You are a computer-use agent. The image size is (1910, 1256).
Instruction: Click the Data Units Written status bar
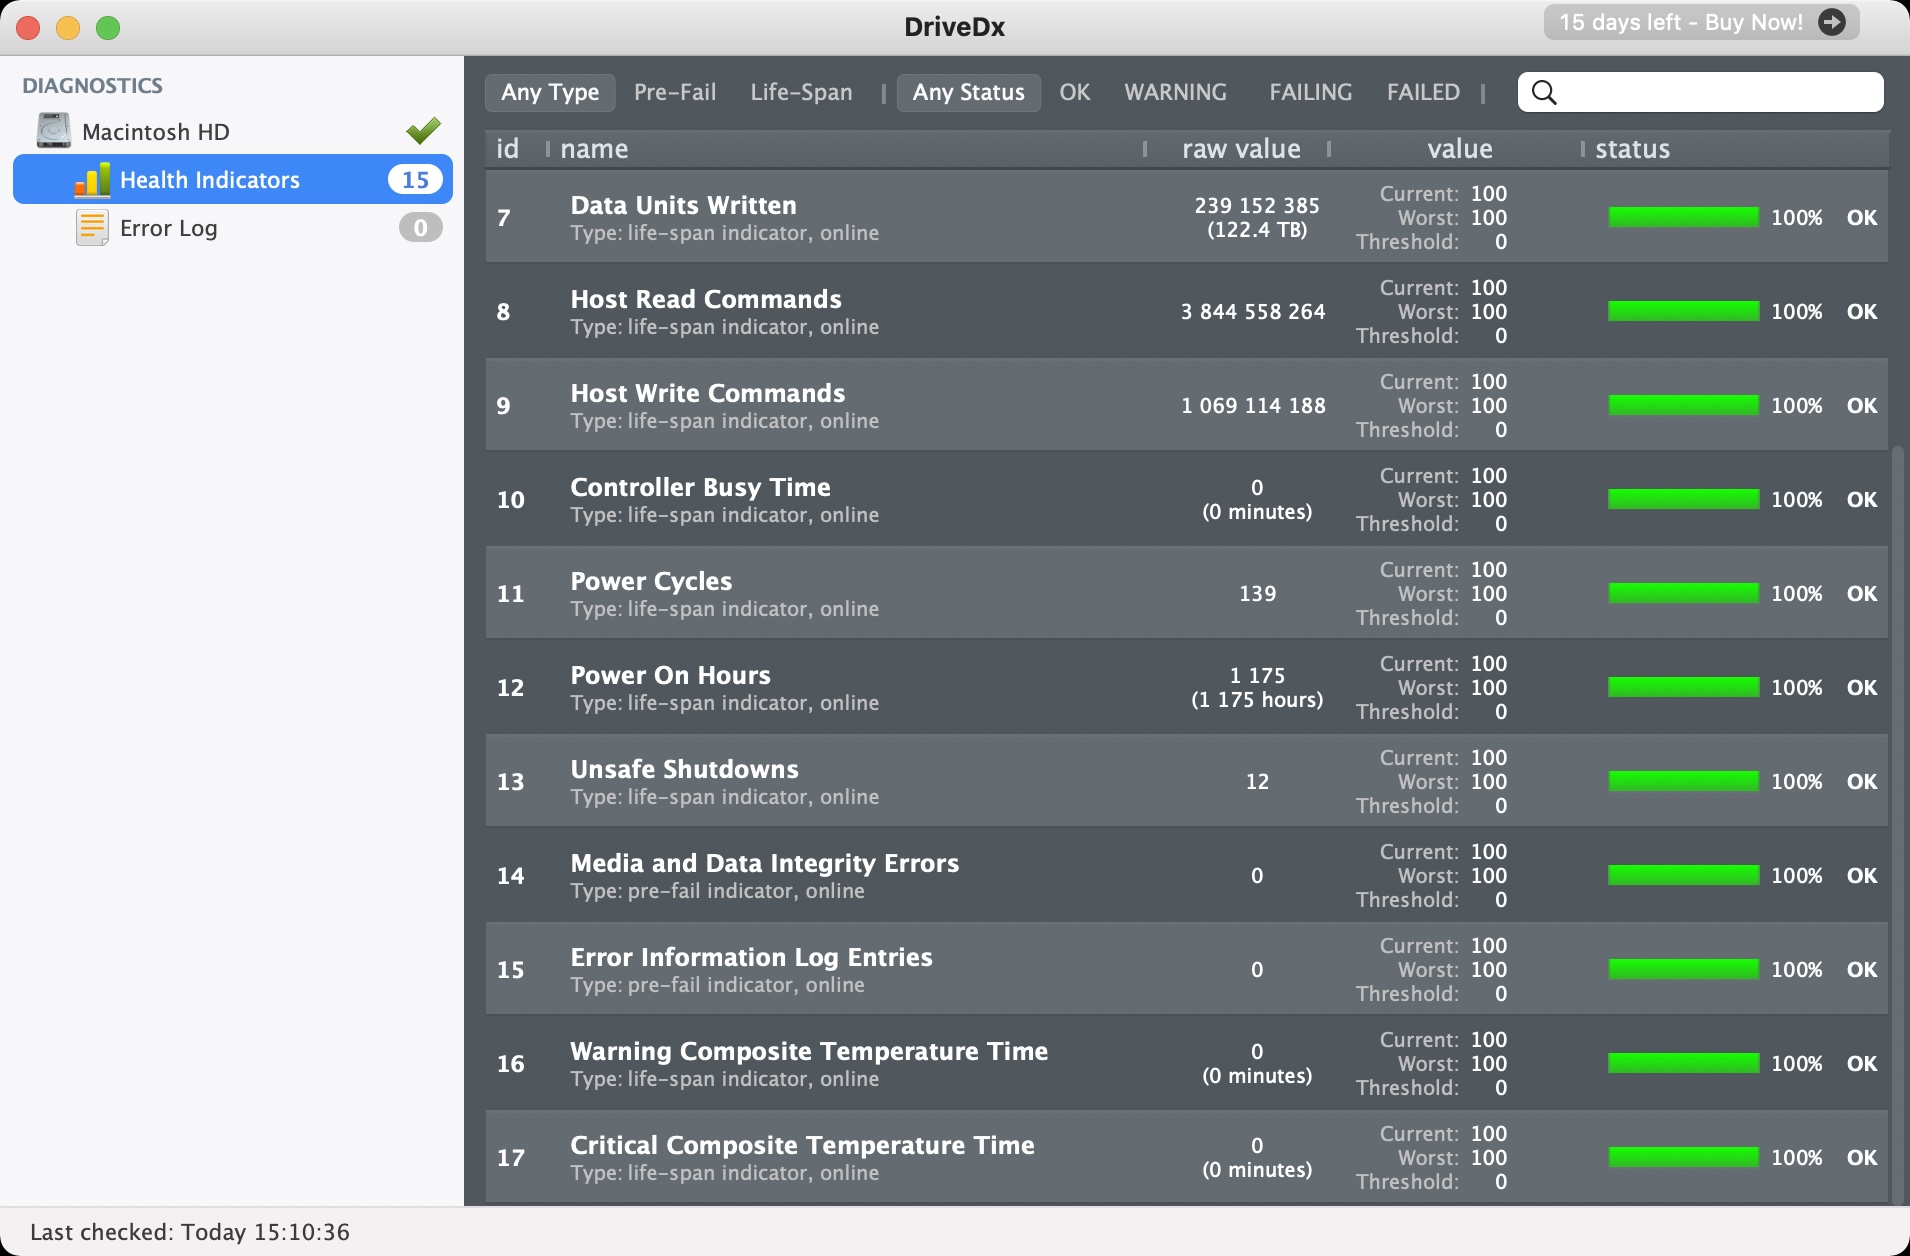pos(1683,217)
